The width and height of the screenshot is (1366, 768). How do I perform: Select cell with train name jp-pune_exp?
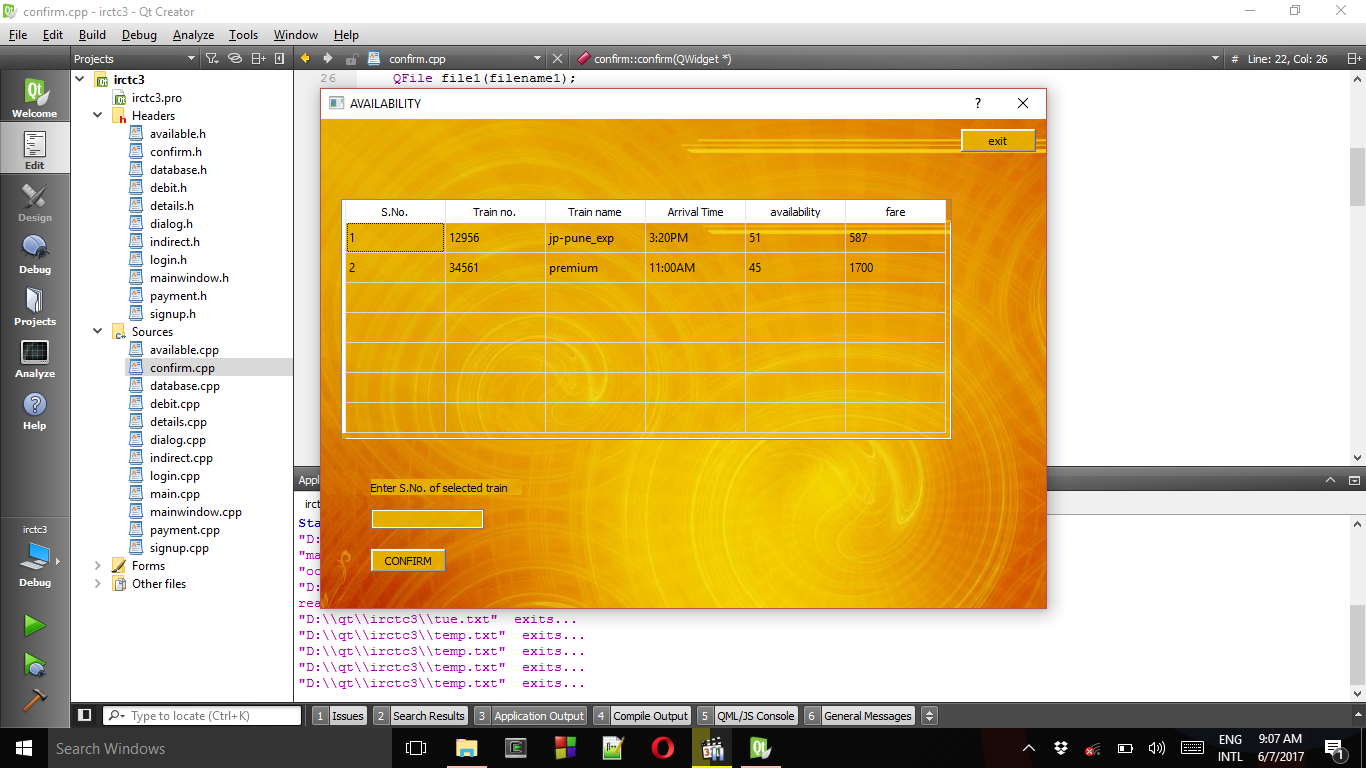[595, 238]
